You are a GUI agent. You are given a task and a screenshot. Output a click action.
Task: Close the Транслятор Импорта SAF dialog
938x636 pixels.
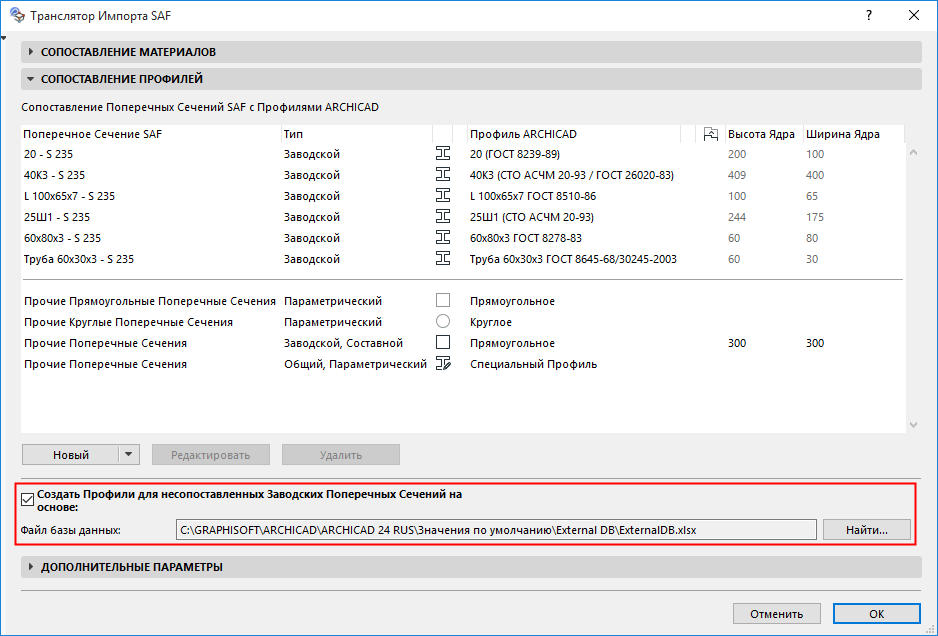[x=913, y=16]
